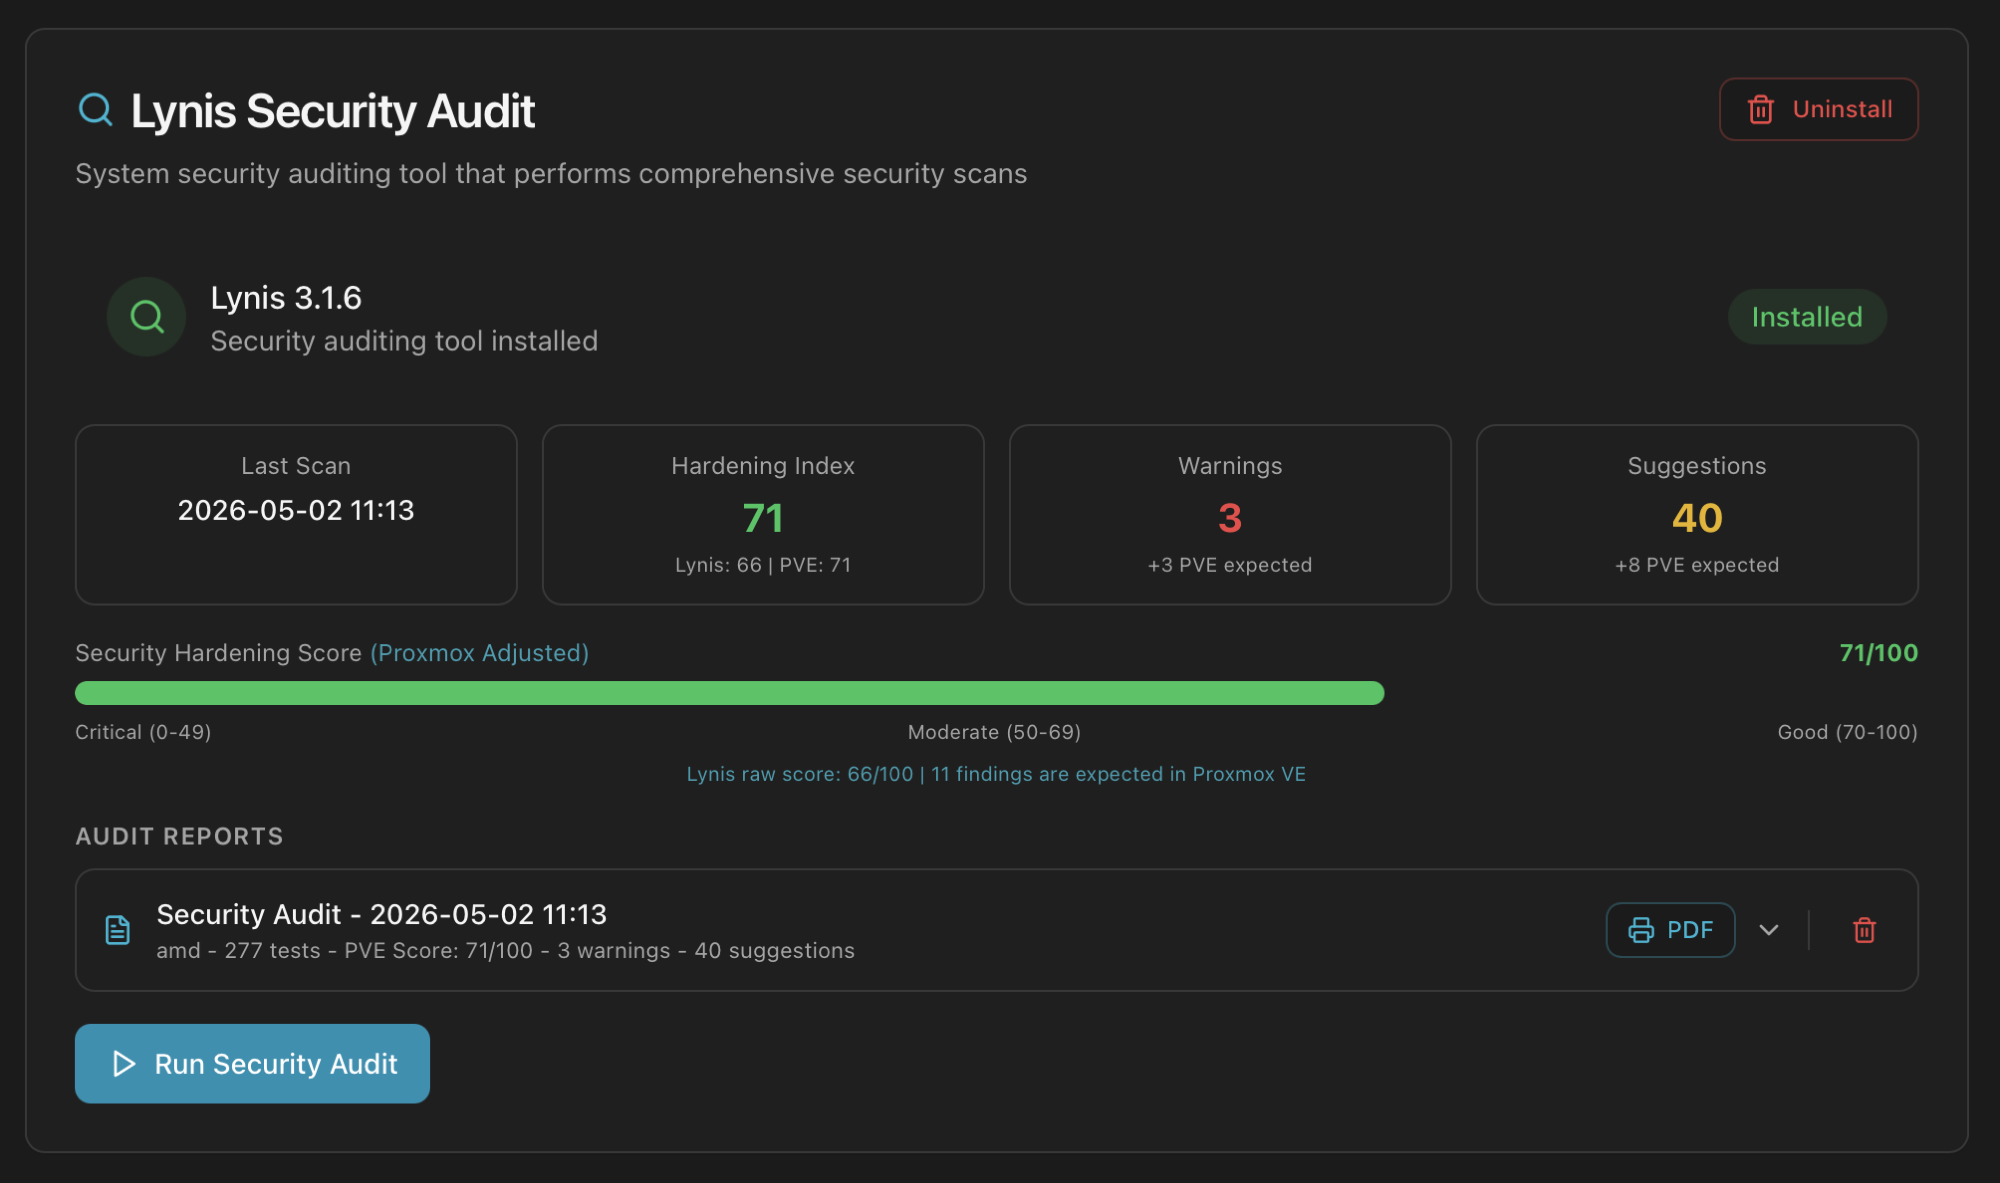Viewport: 2000px width, 1183px height.
Task: Select the Hardening Index value 71
Action: (763, 518)
